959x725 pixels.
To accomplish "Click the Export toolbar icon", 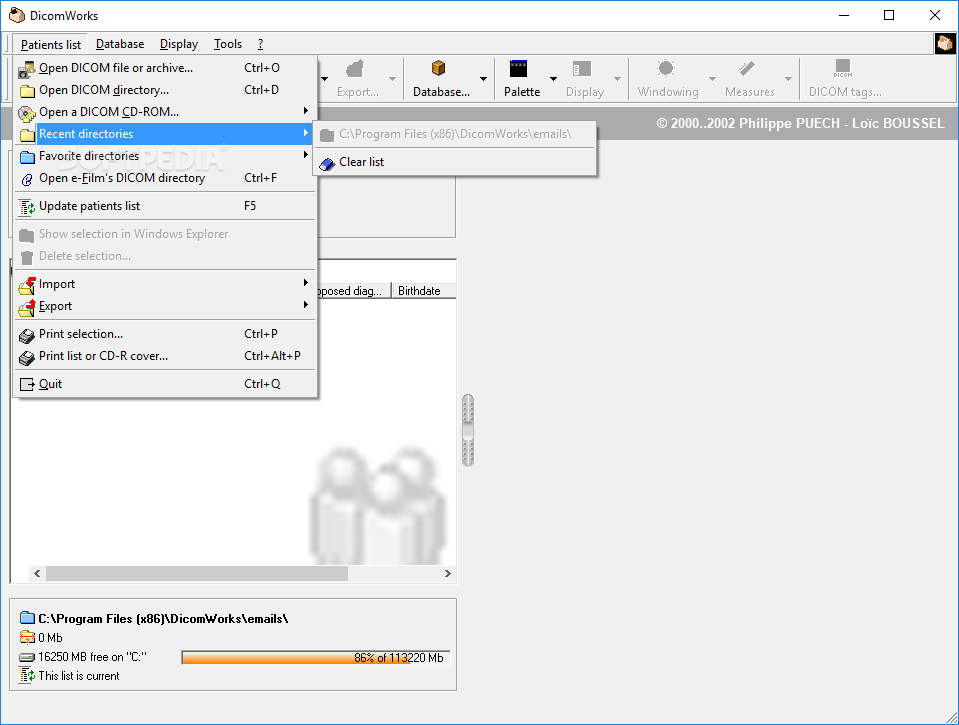I will coord(355,69).
